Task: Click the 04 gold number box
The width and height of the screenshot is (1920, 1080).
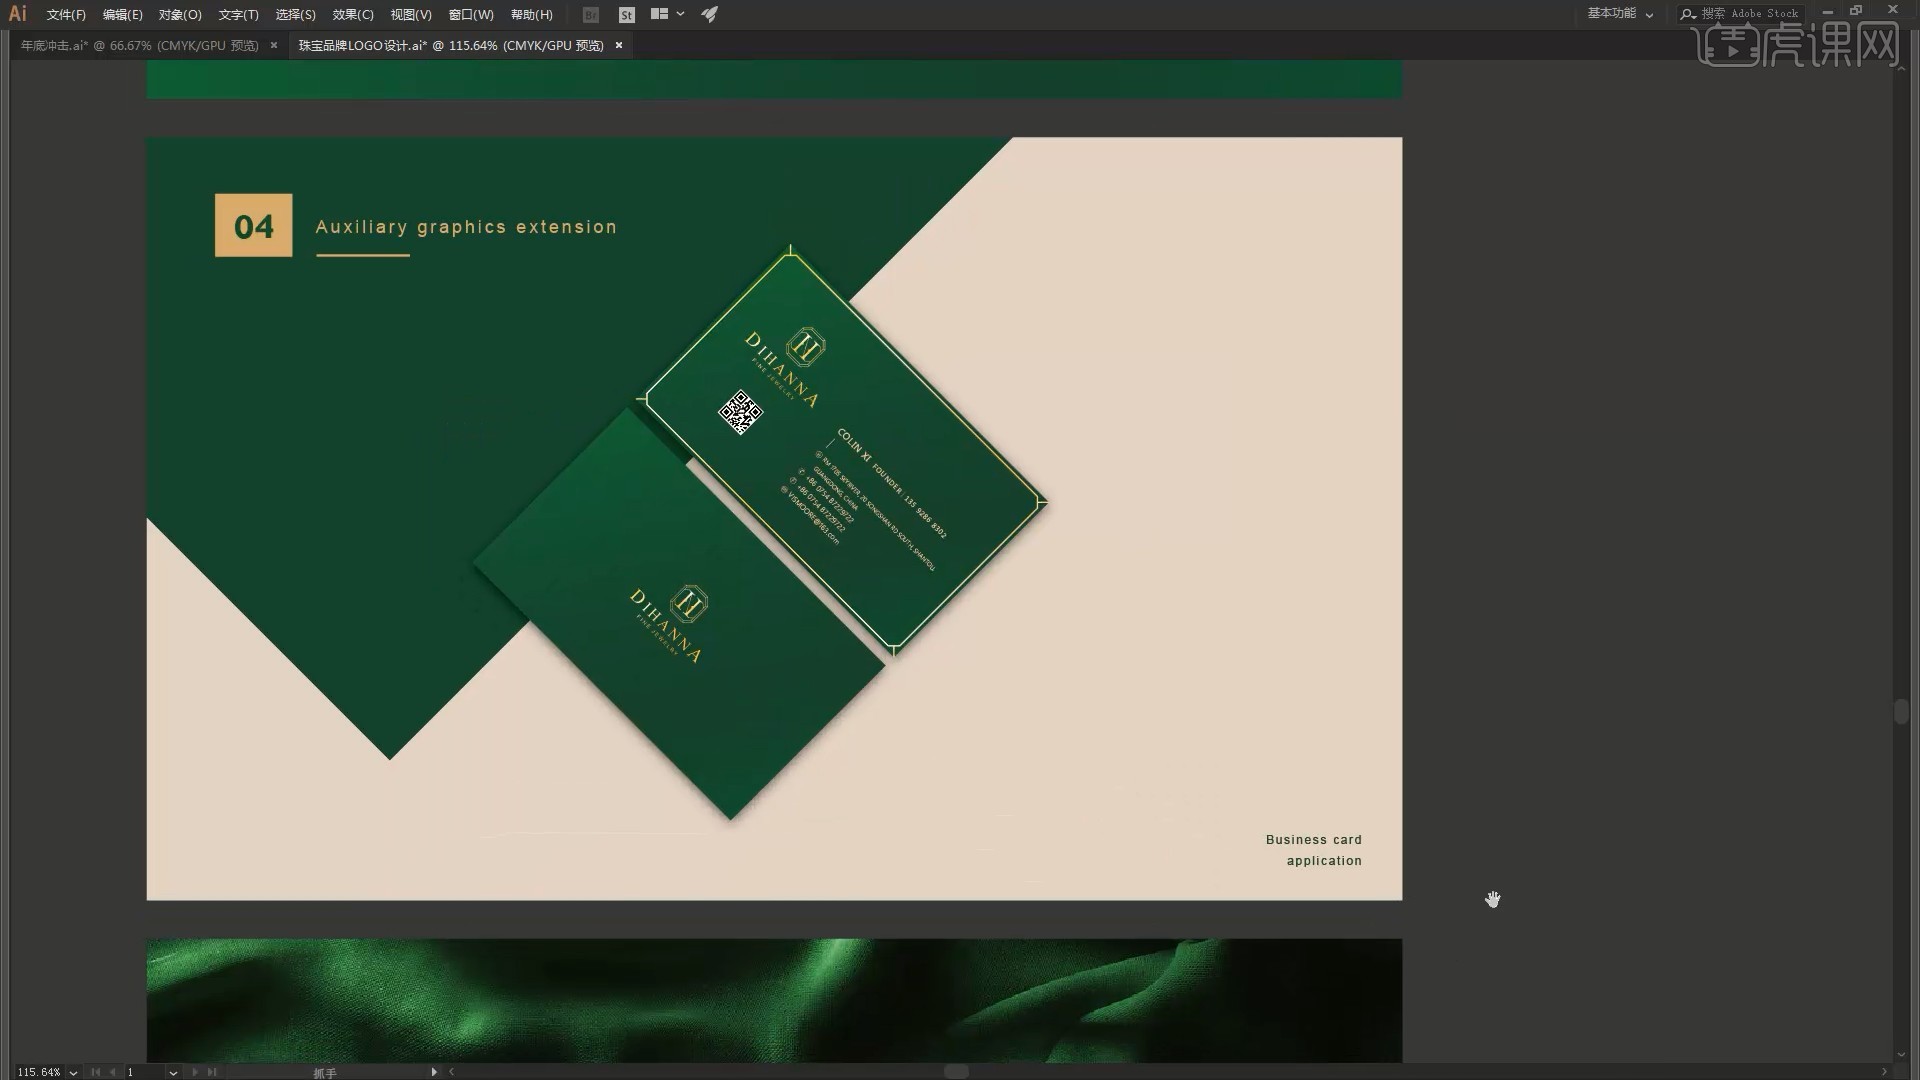Action: point(254,226)
